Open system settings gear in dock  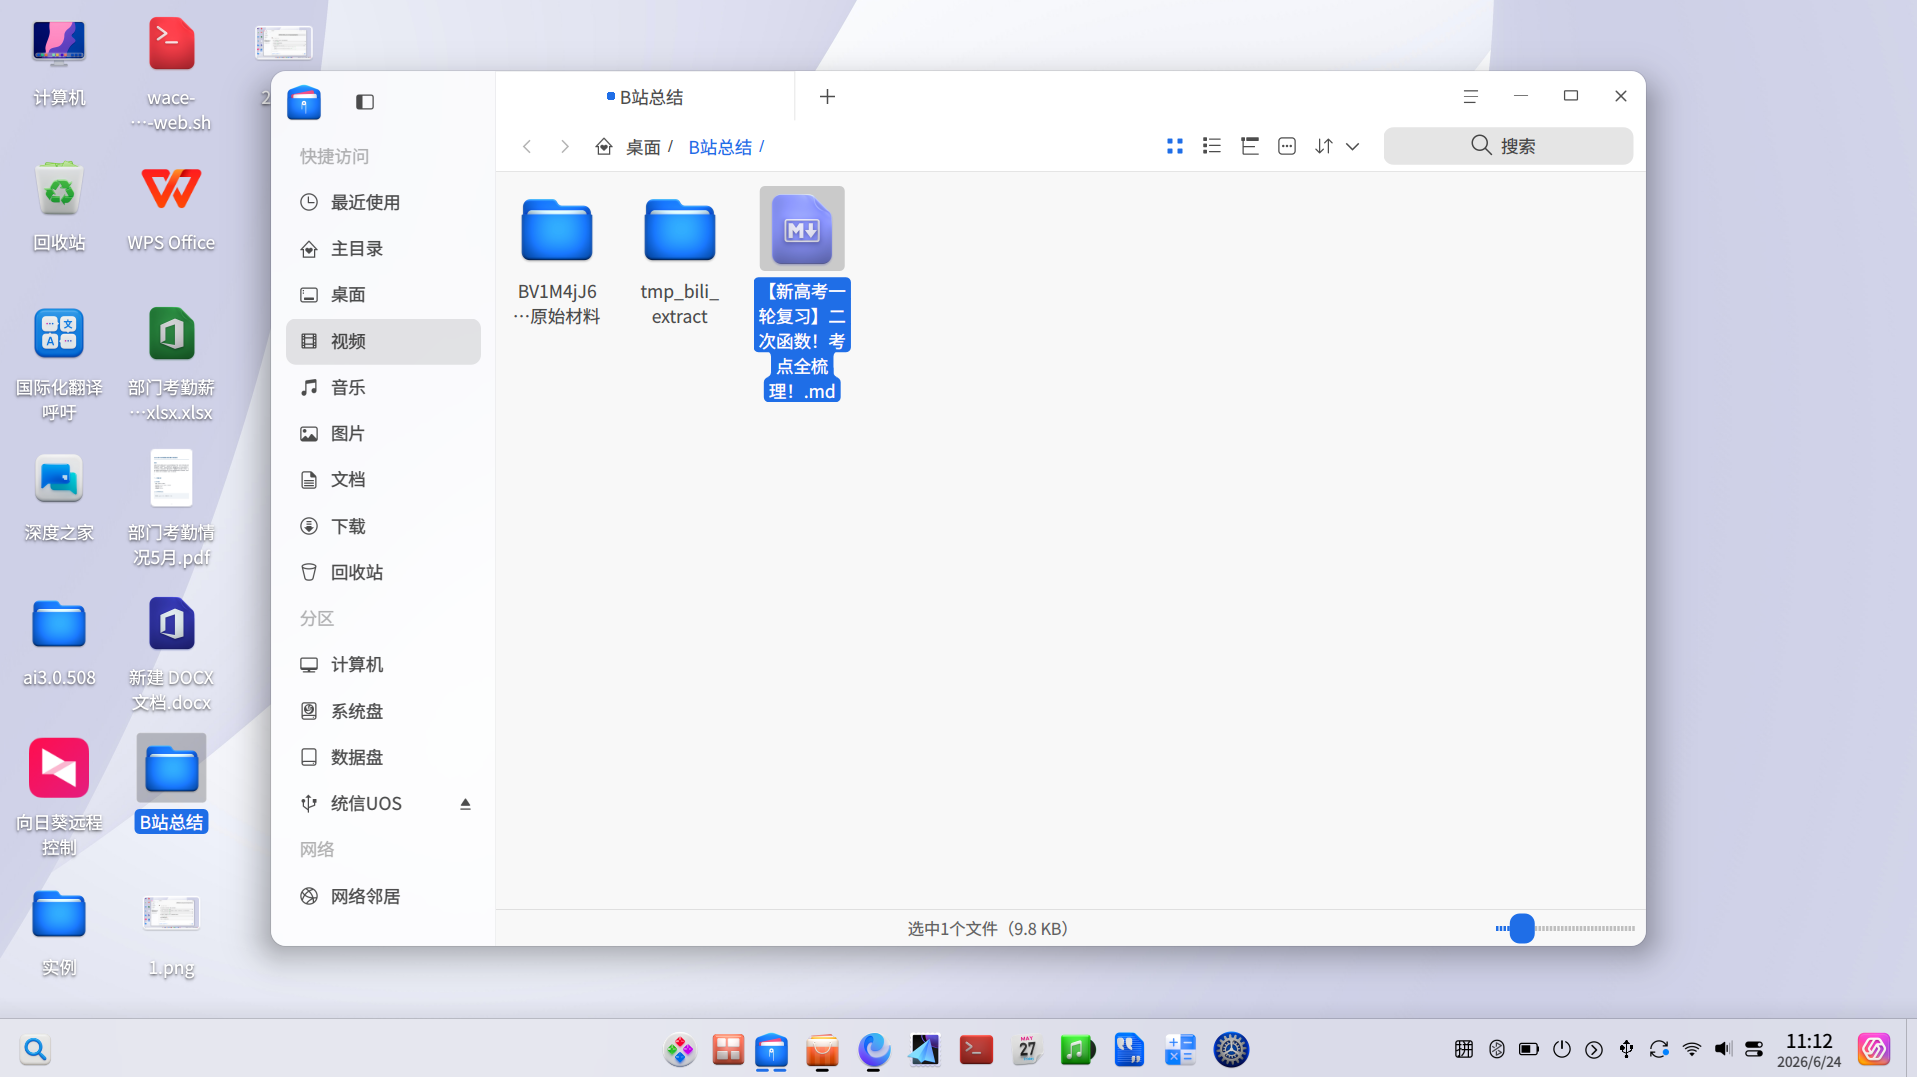1231,1050
